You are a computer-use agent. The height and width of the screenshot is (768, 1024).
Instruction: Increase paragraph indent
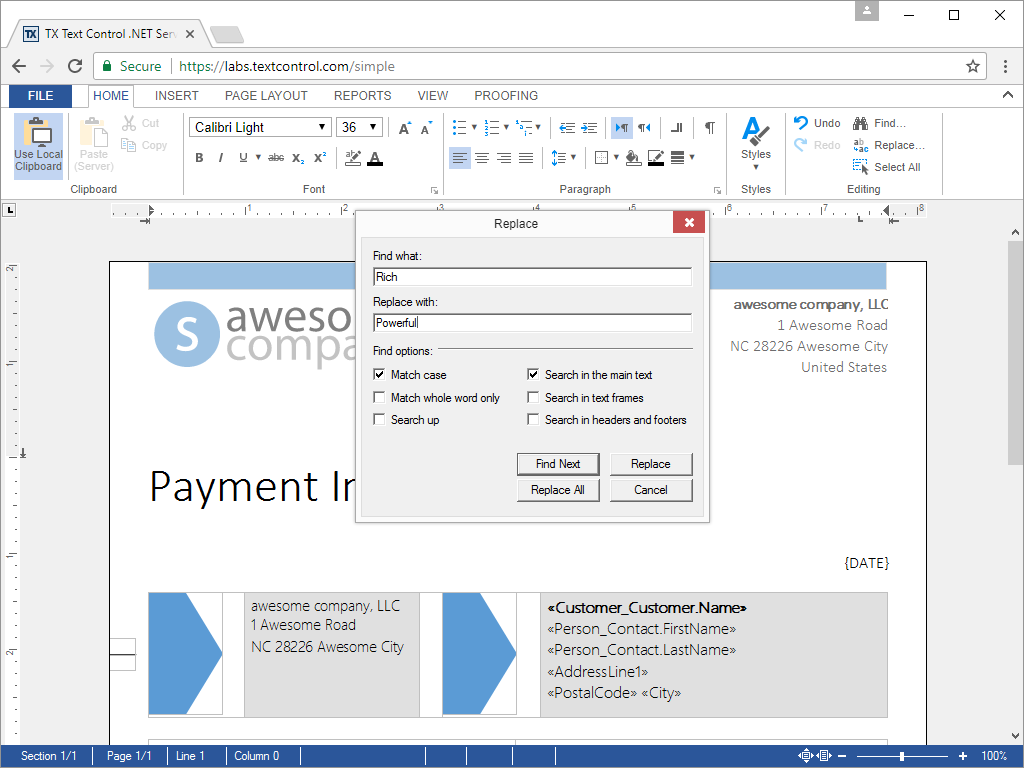tap(589, 127)
